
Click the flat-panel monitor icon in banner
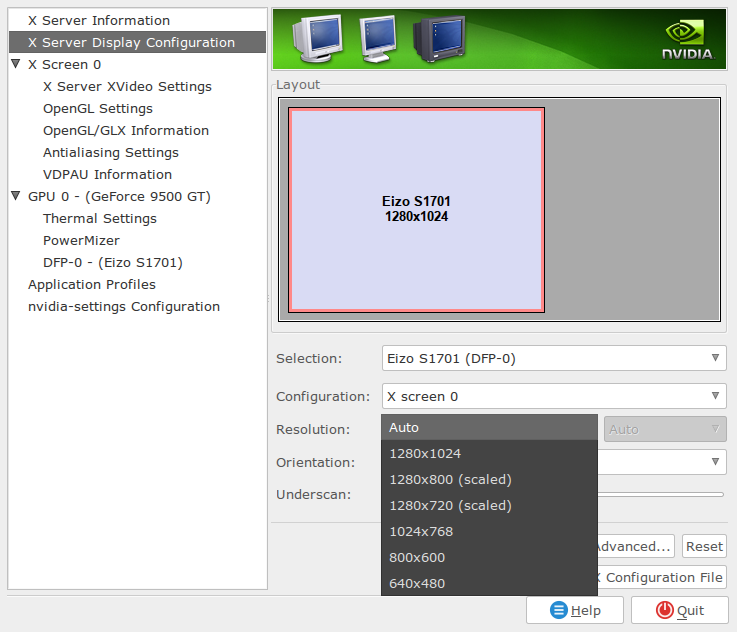tap(377, 39)
